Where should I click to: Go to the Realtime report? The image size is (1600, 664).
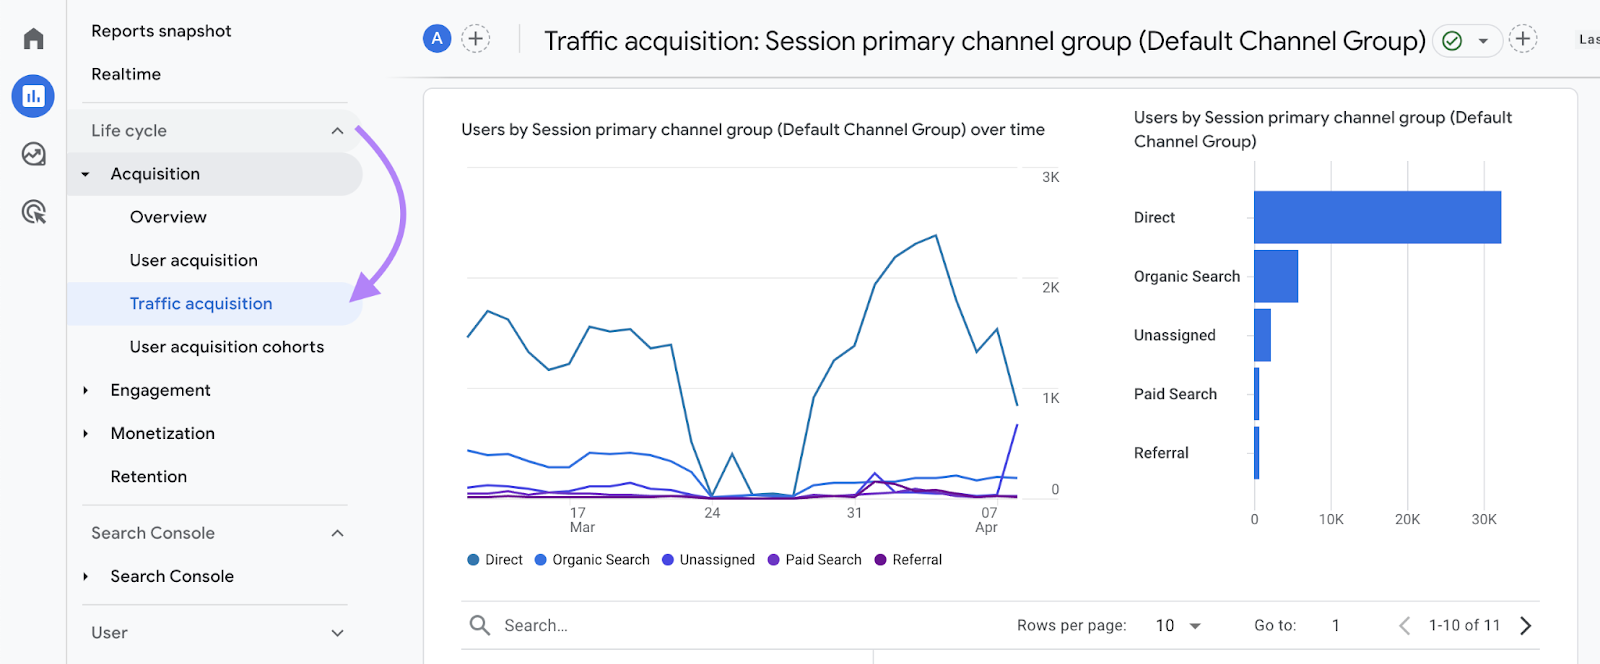[x=125, y=73]
